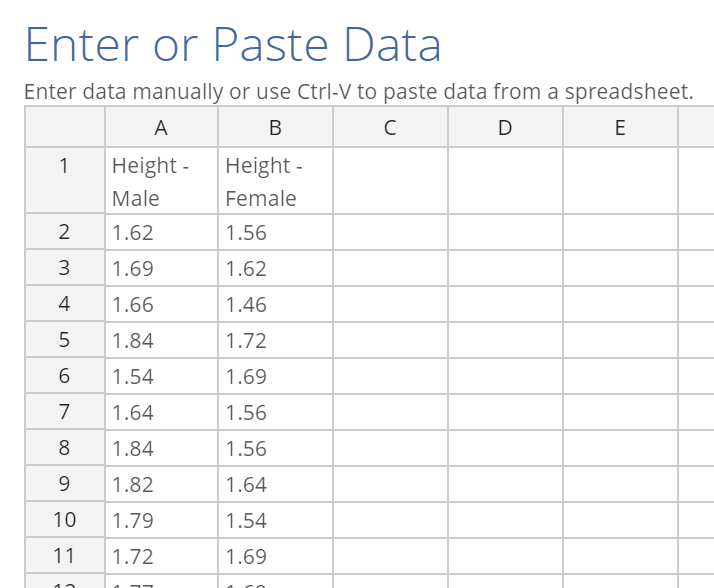Click cell B10 containing 1.54

(275, 520)
